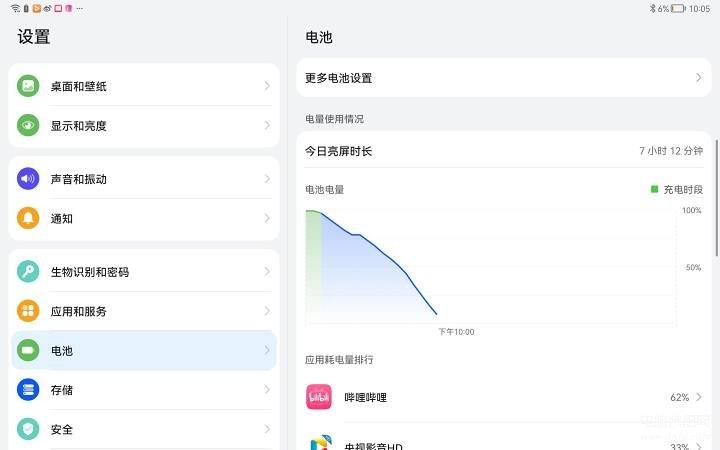Open the 通知 bell icon
720x450 pixels.
[x=28, y=218]
